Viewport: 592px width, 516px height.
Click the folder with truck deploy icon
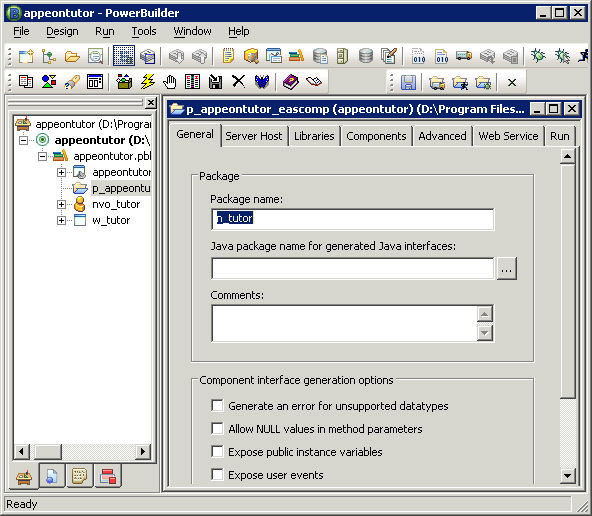437,82
